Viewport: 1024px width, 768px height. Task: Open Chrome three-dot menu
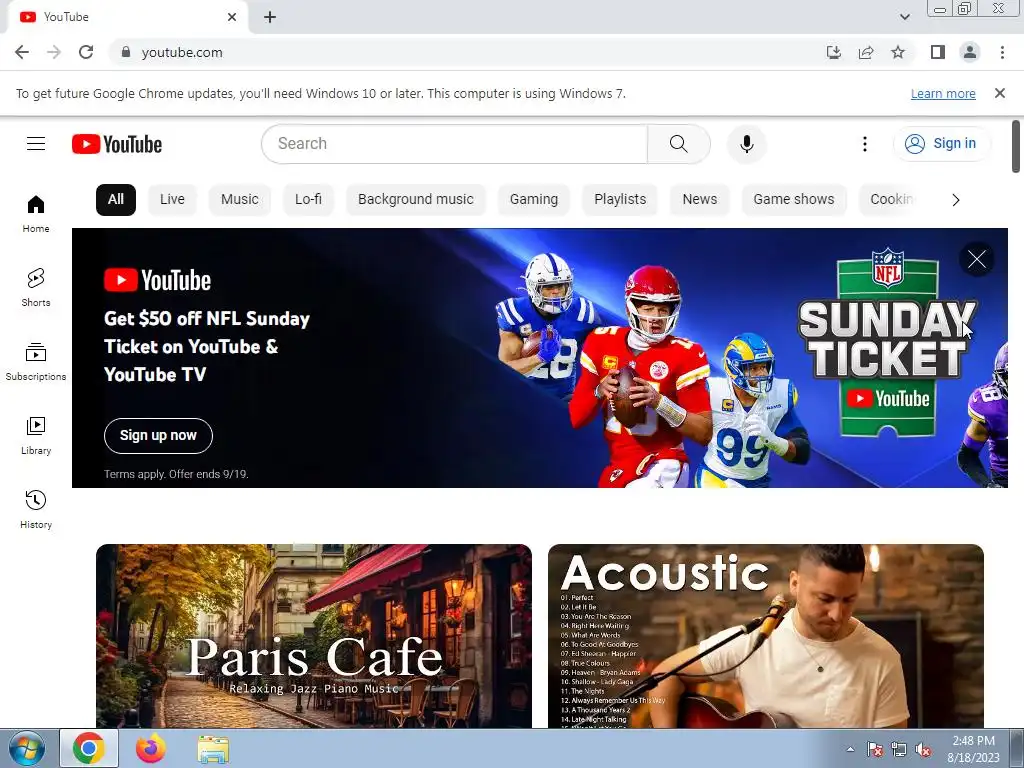[1002, 52]
